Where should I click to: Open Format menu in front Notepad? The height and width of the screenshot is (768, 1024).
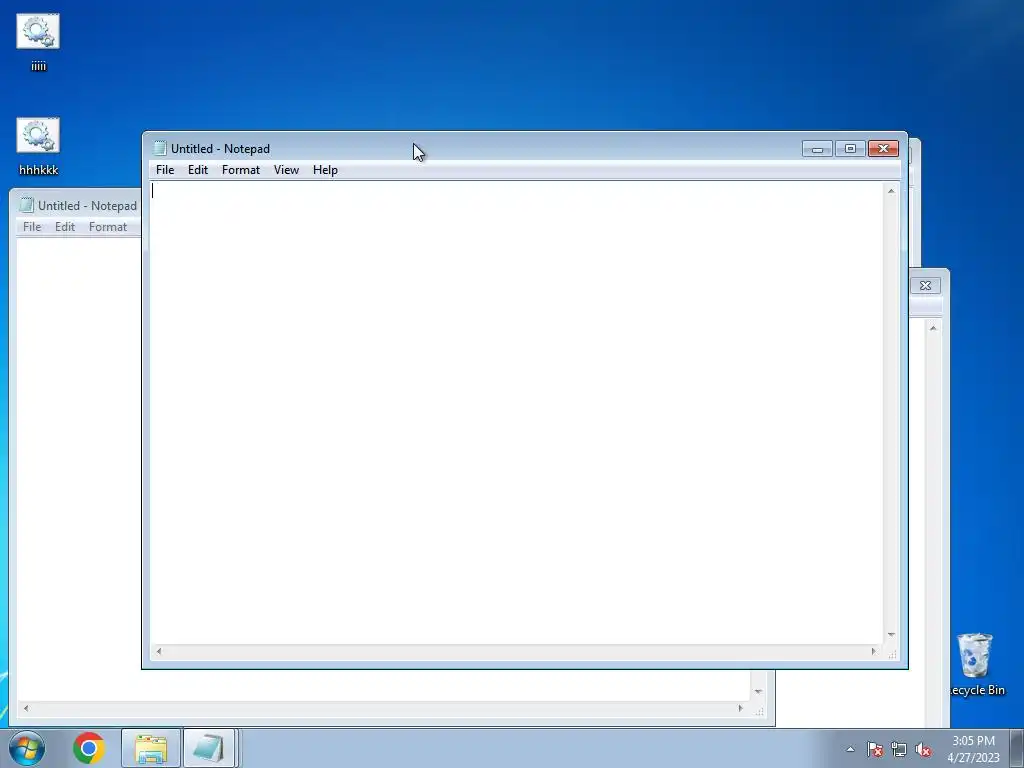(x=241, y=170)
